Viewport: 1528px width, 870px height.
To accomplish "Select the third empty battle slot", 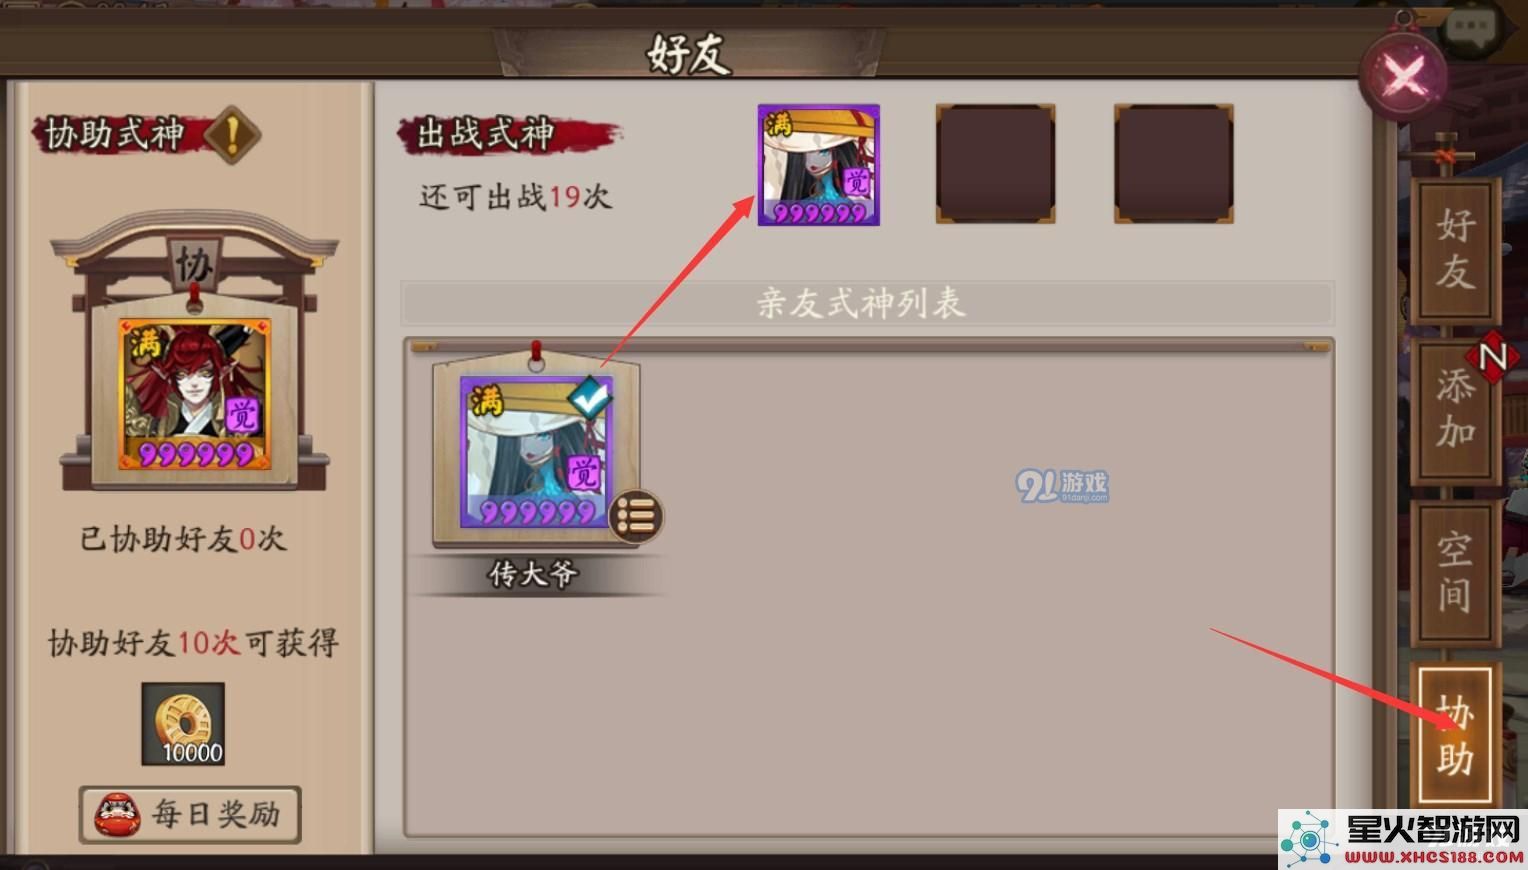I will 1173,164.
